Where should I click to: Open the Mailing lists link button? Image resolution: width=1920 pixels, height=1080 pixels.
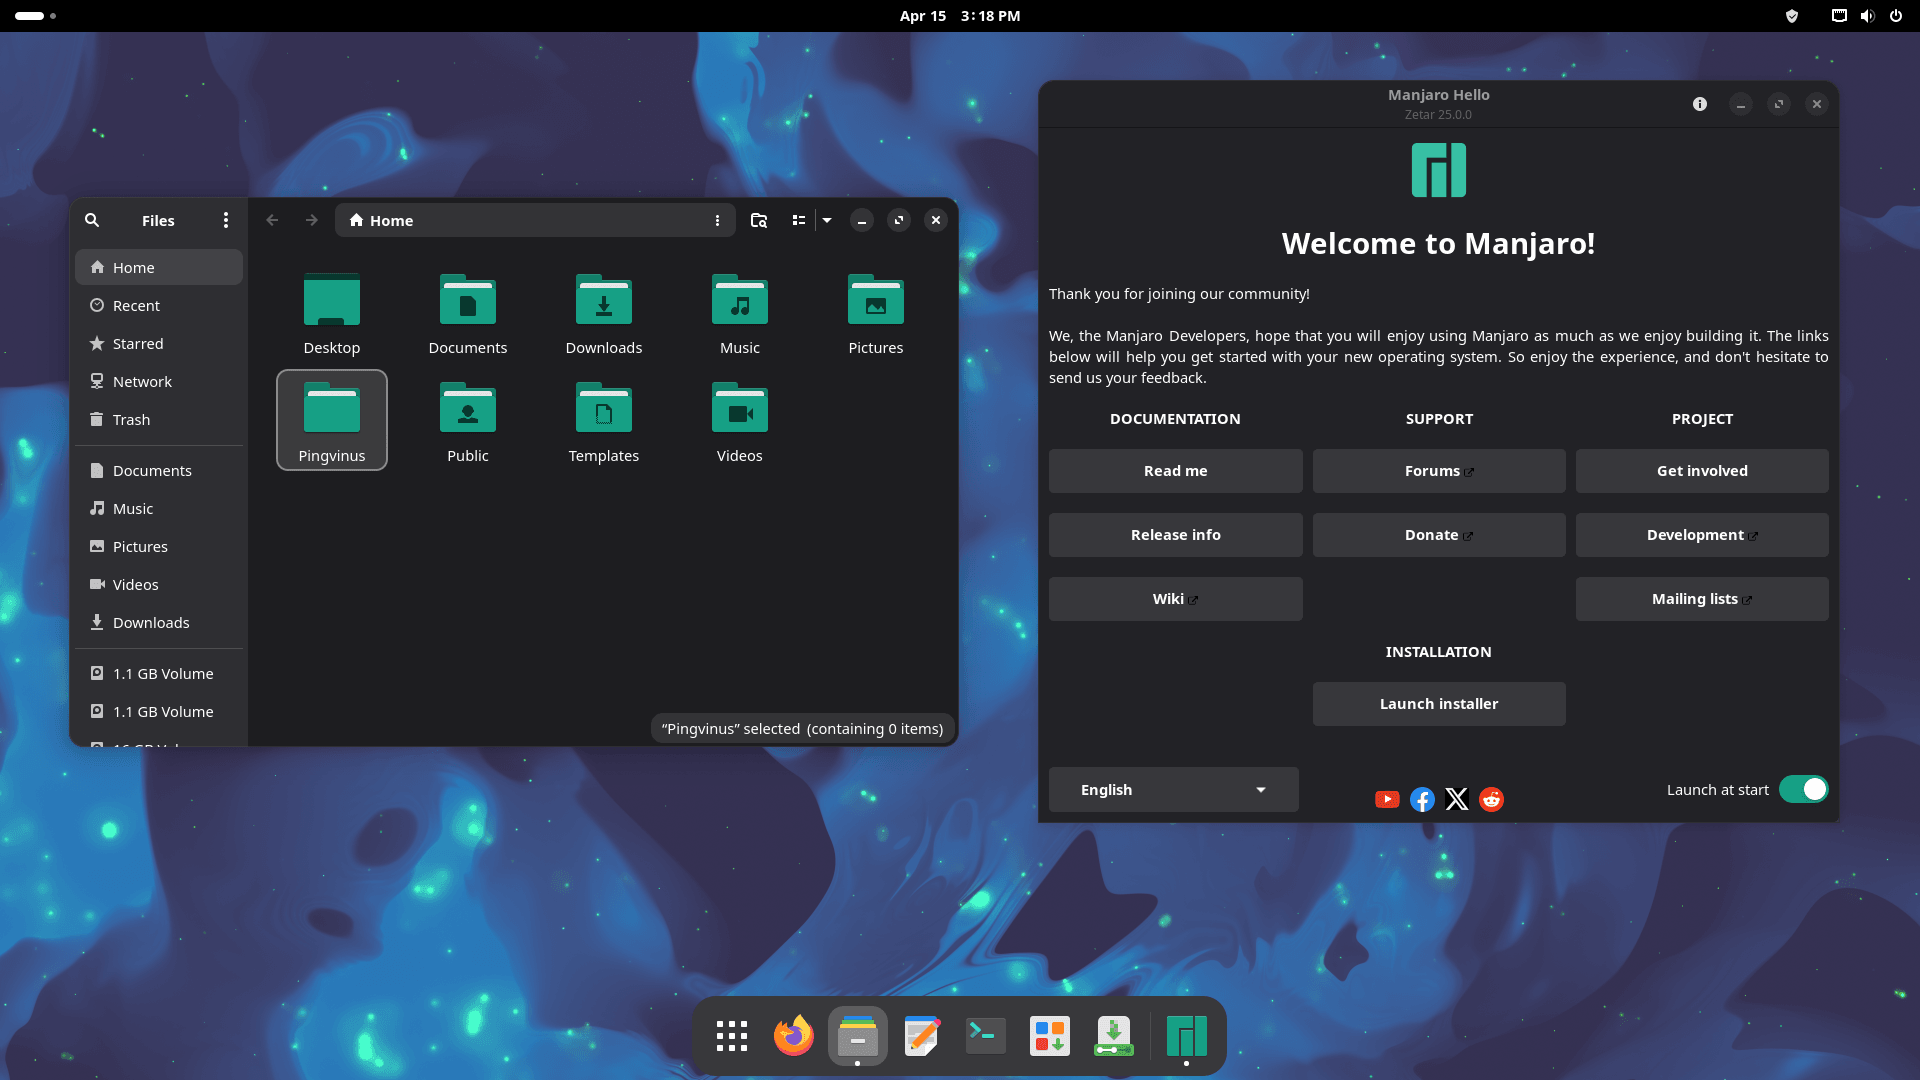pos(1702,599)
